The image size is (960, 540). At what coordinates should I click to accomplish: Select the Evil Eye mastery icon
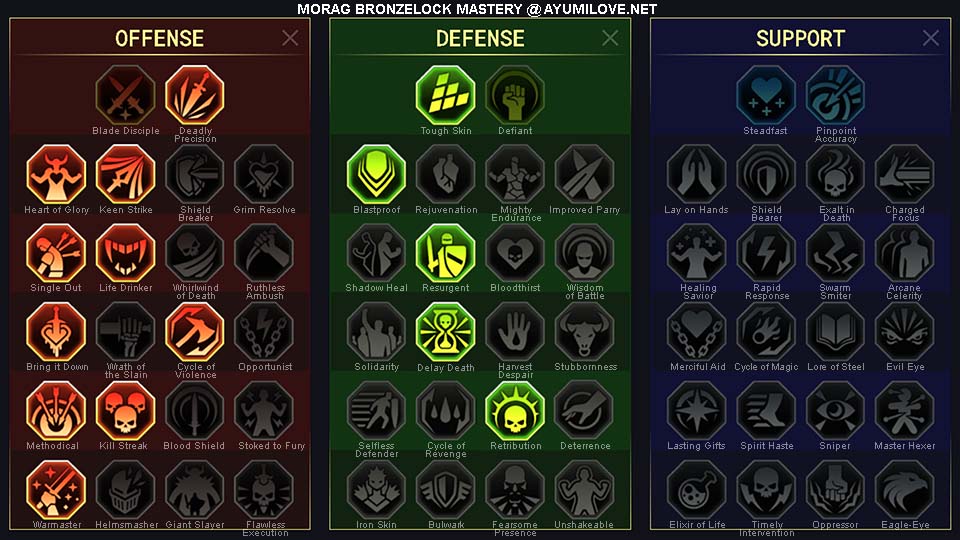click(x=904, y=332)
